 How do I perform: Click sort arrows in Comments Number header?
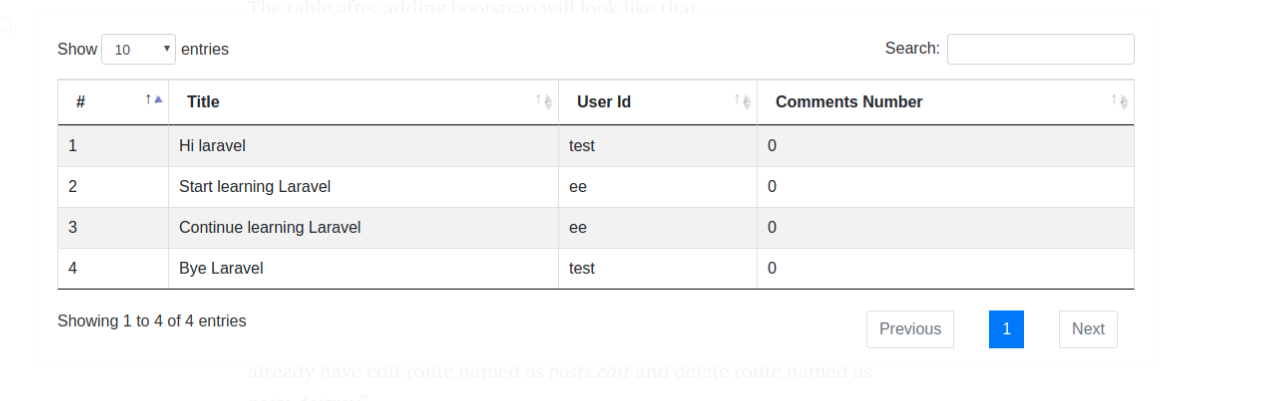tap(1119, 101)
